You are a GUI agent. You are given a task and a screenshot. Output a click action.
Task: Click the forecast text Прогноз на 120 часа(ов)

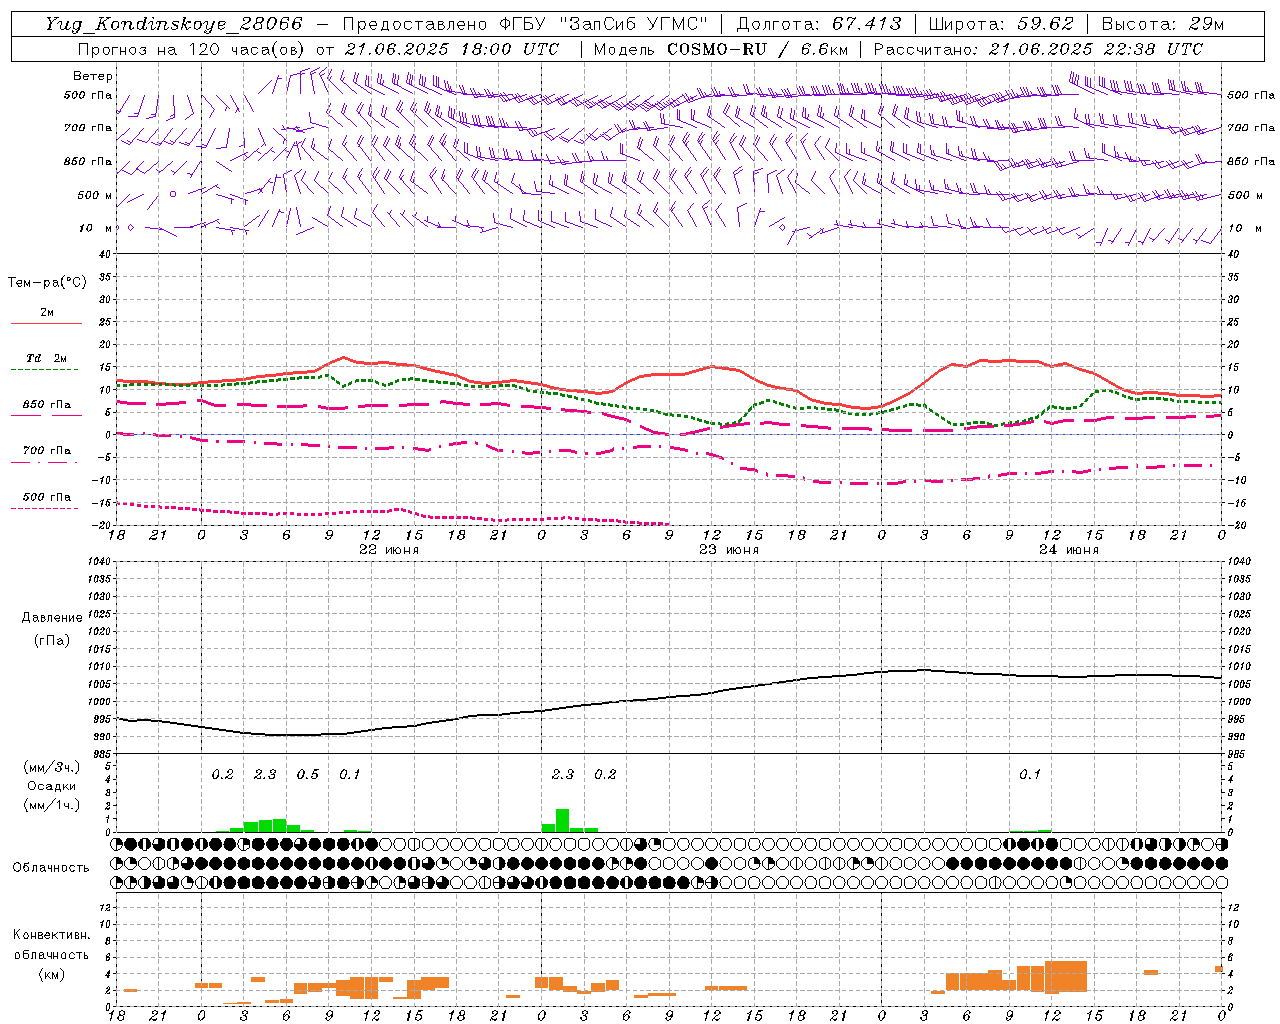(192, 49)
